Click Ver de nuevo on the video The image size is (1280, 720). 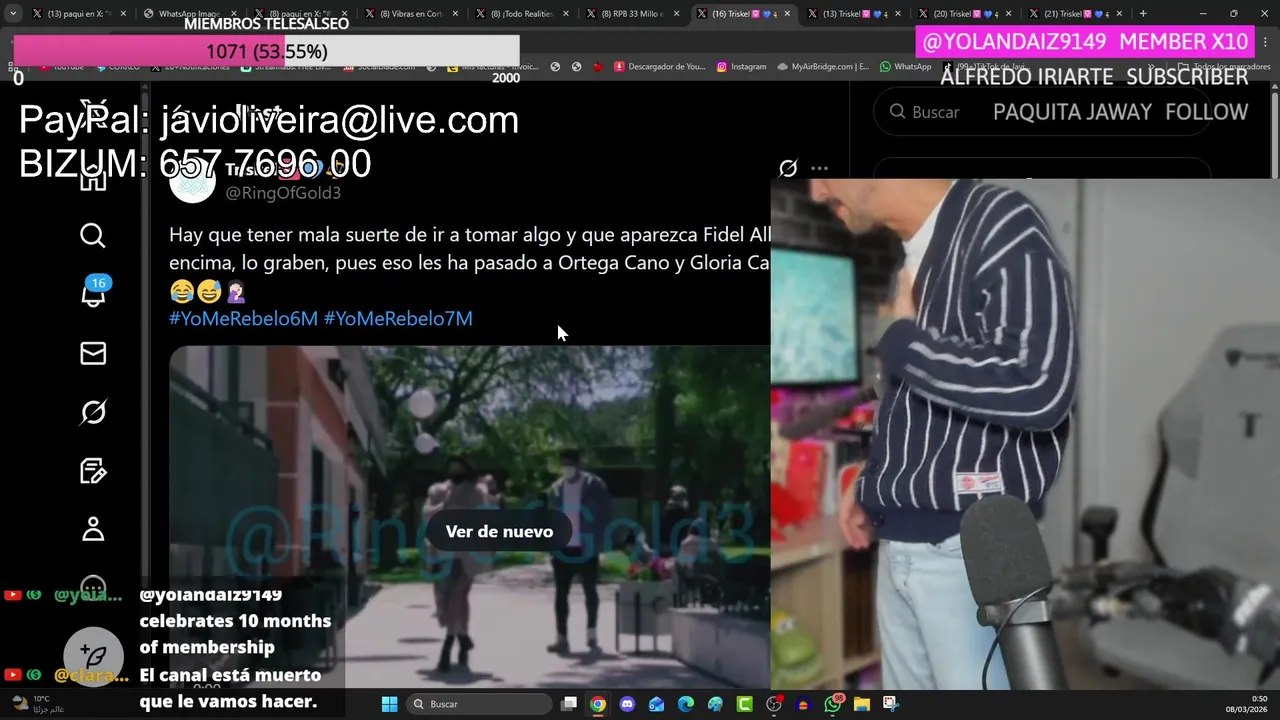499,531
